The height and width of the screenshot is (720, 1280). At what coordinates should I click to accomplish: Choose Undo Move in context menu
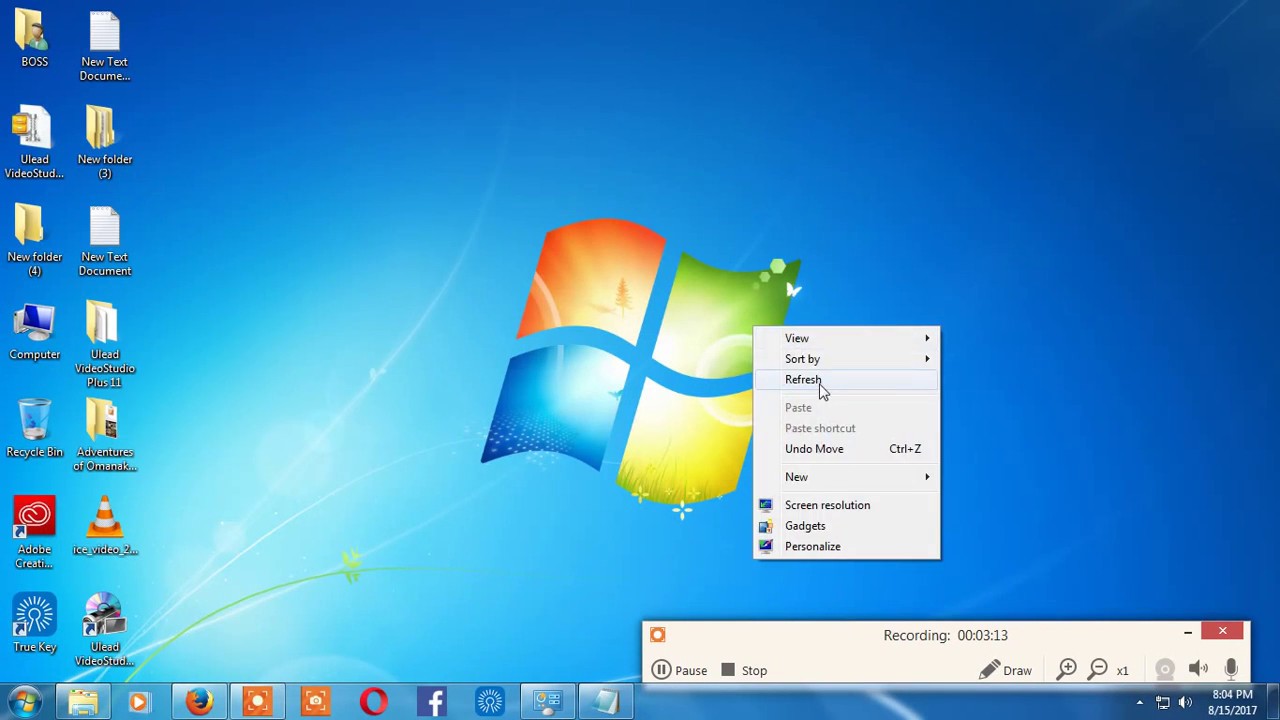pos(846,449)
